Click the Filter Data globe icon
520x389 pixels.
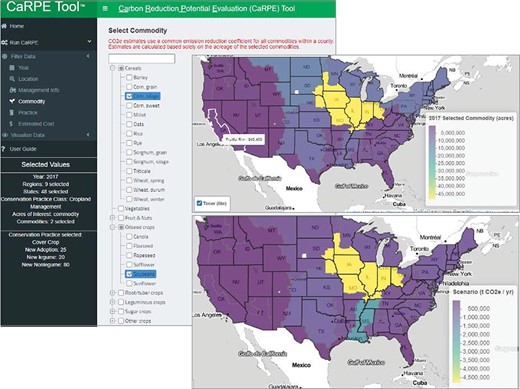(x=5, y=56)
